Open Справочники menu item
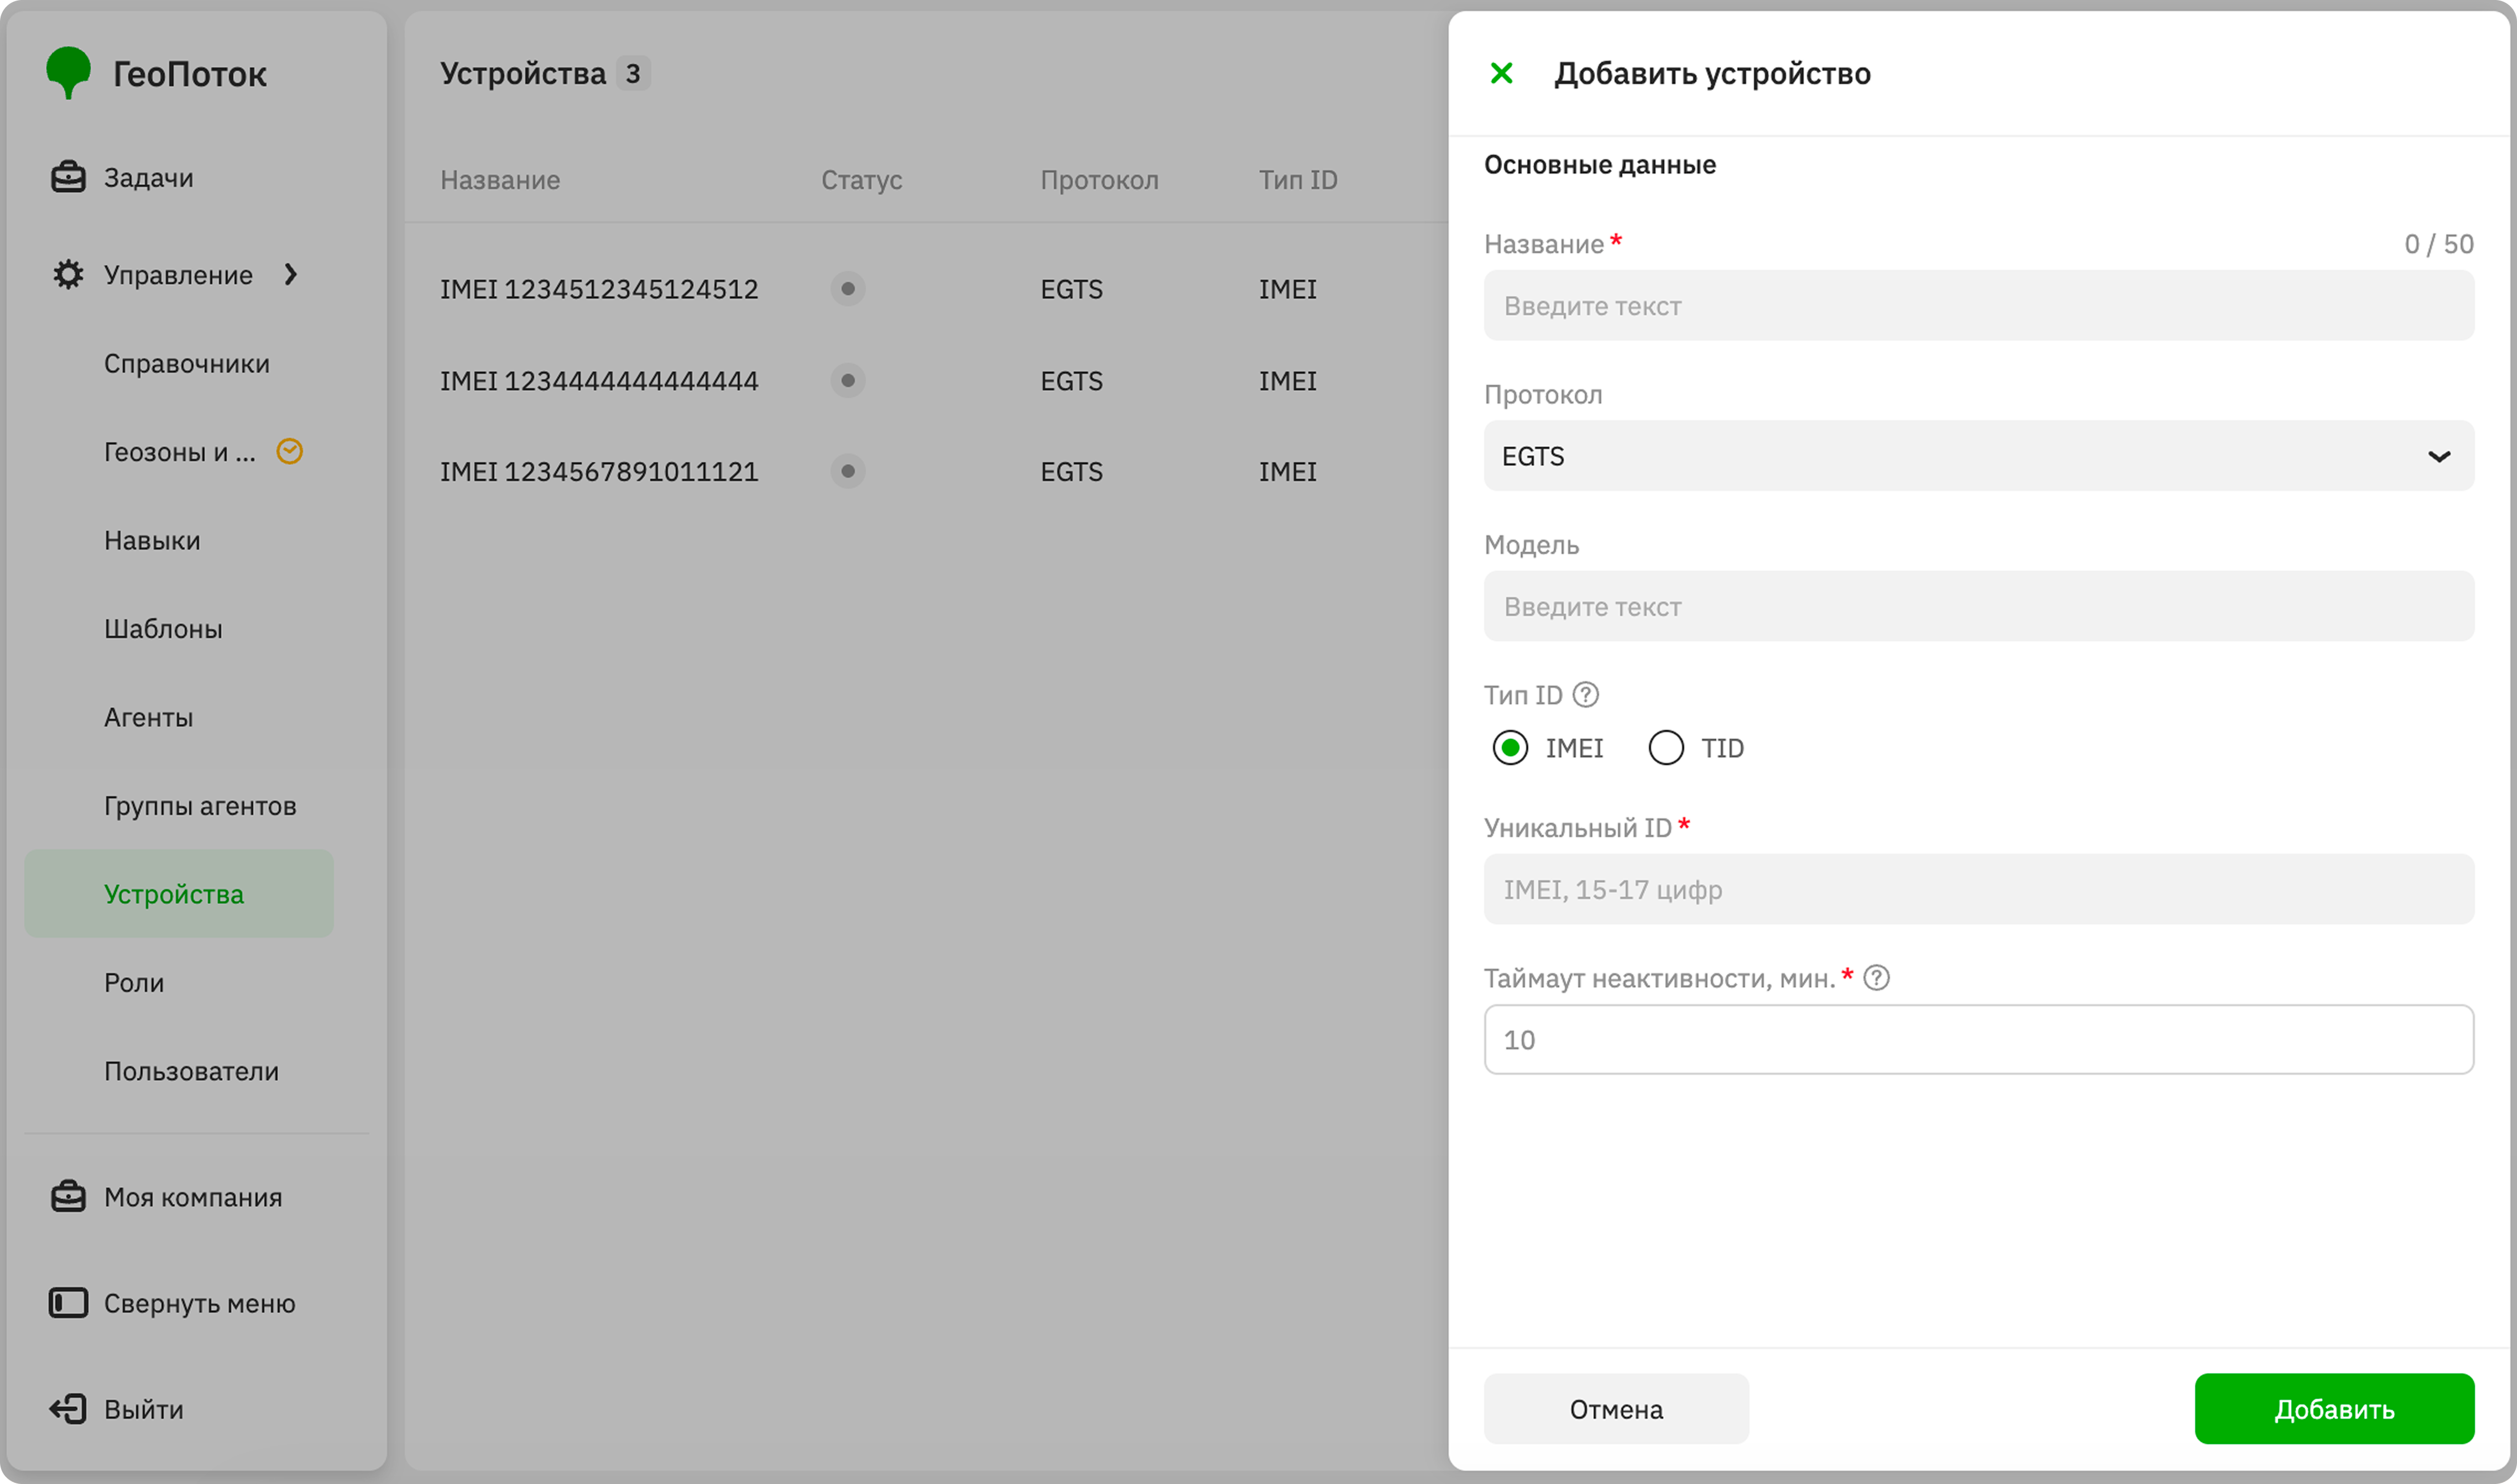 [x=187, y=363]
